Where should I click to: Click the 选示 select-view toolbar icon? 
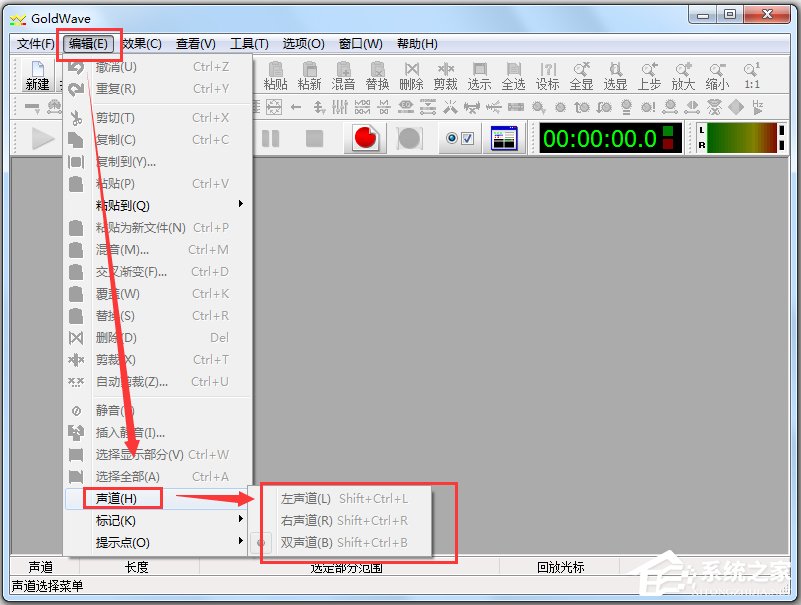(x=479, y=75)
